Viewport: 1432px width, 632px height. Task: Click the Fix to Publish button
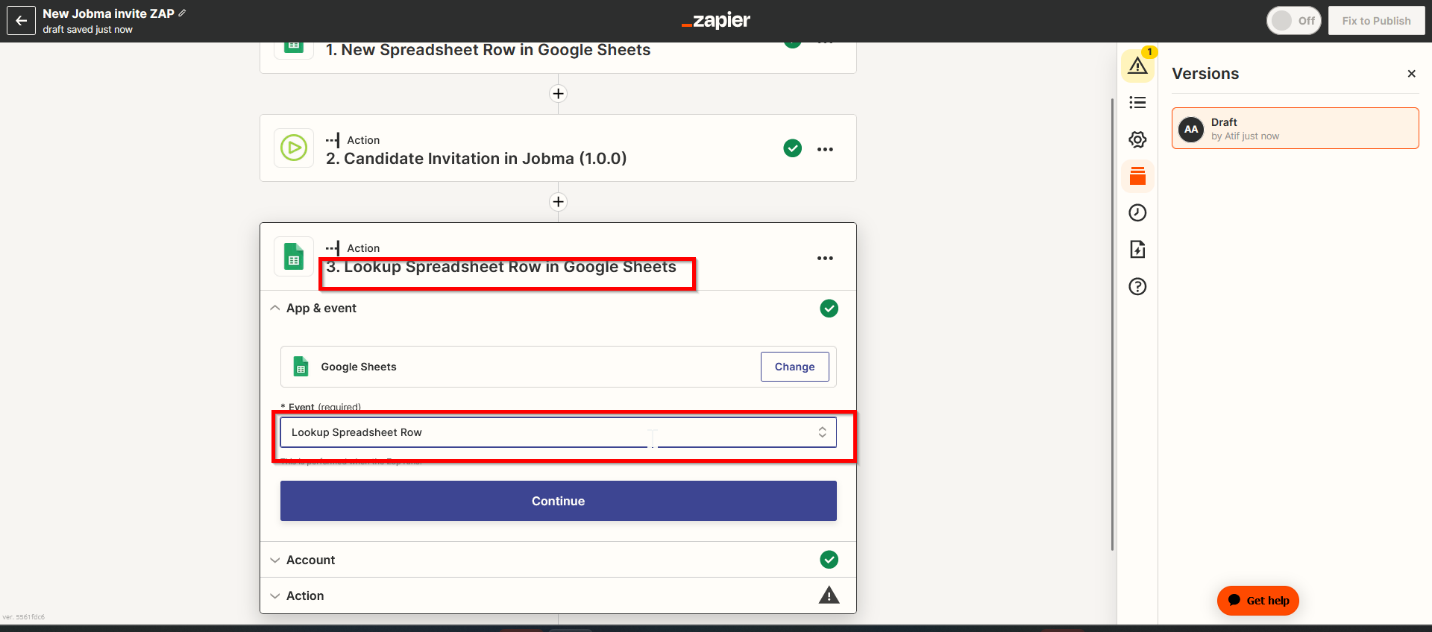(1376, 21)
